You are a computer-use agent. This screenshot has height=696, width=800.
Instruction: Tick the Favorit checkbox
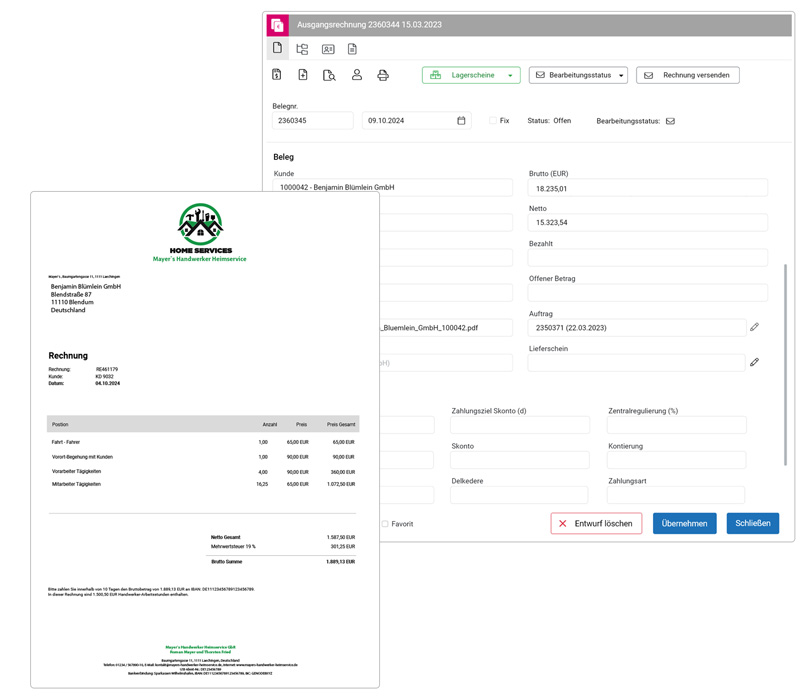(385, 524)
